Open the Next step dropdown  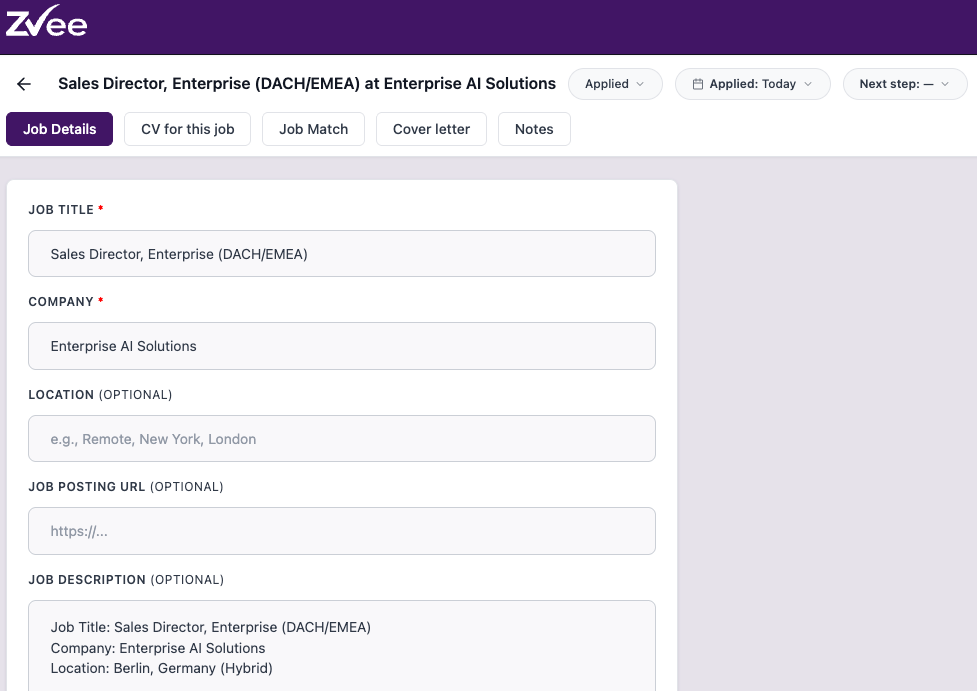(904, 84)
